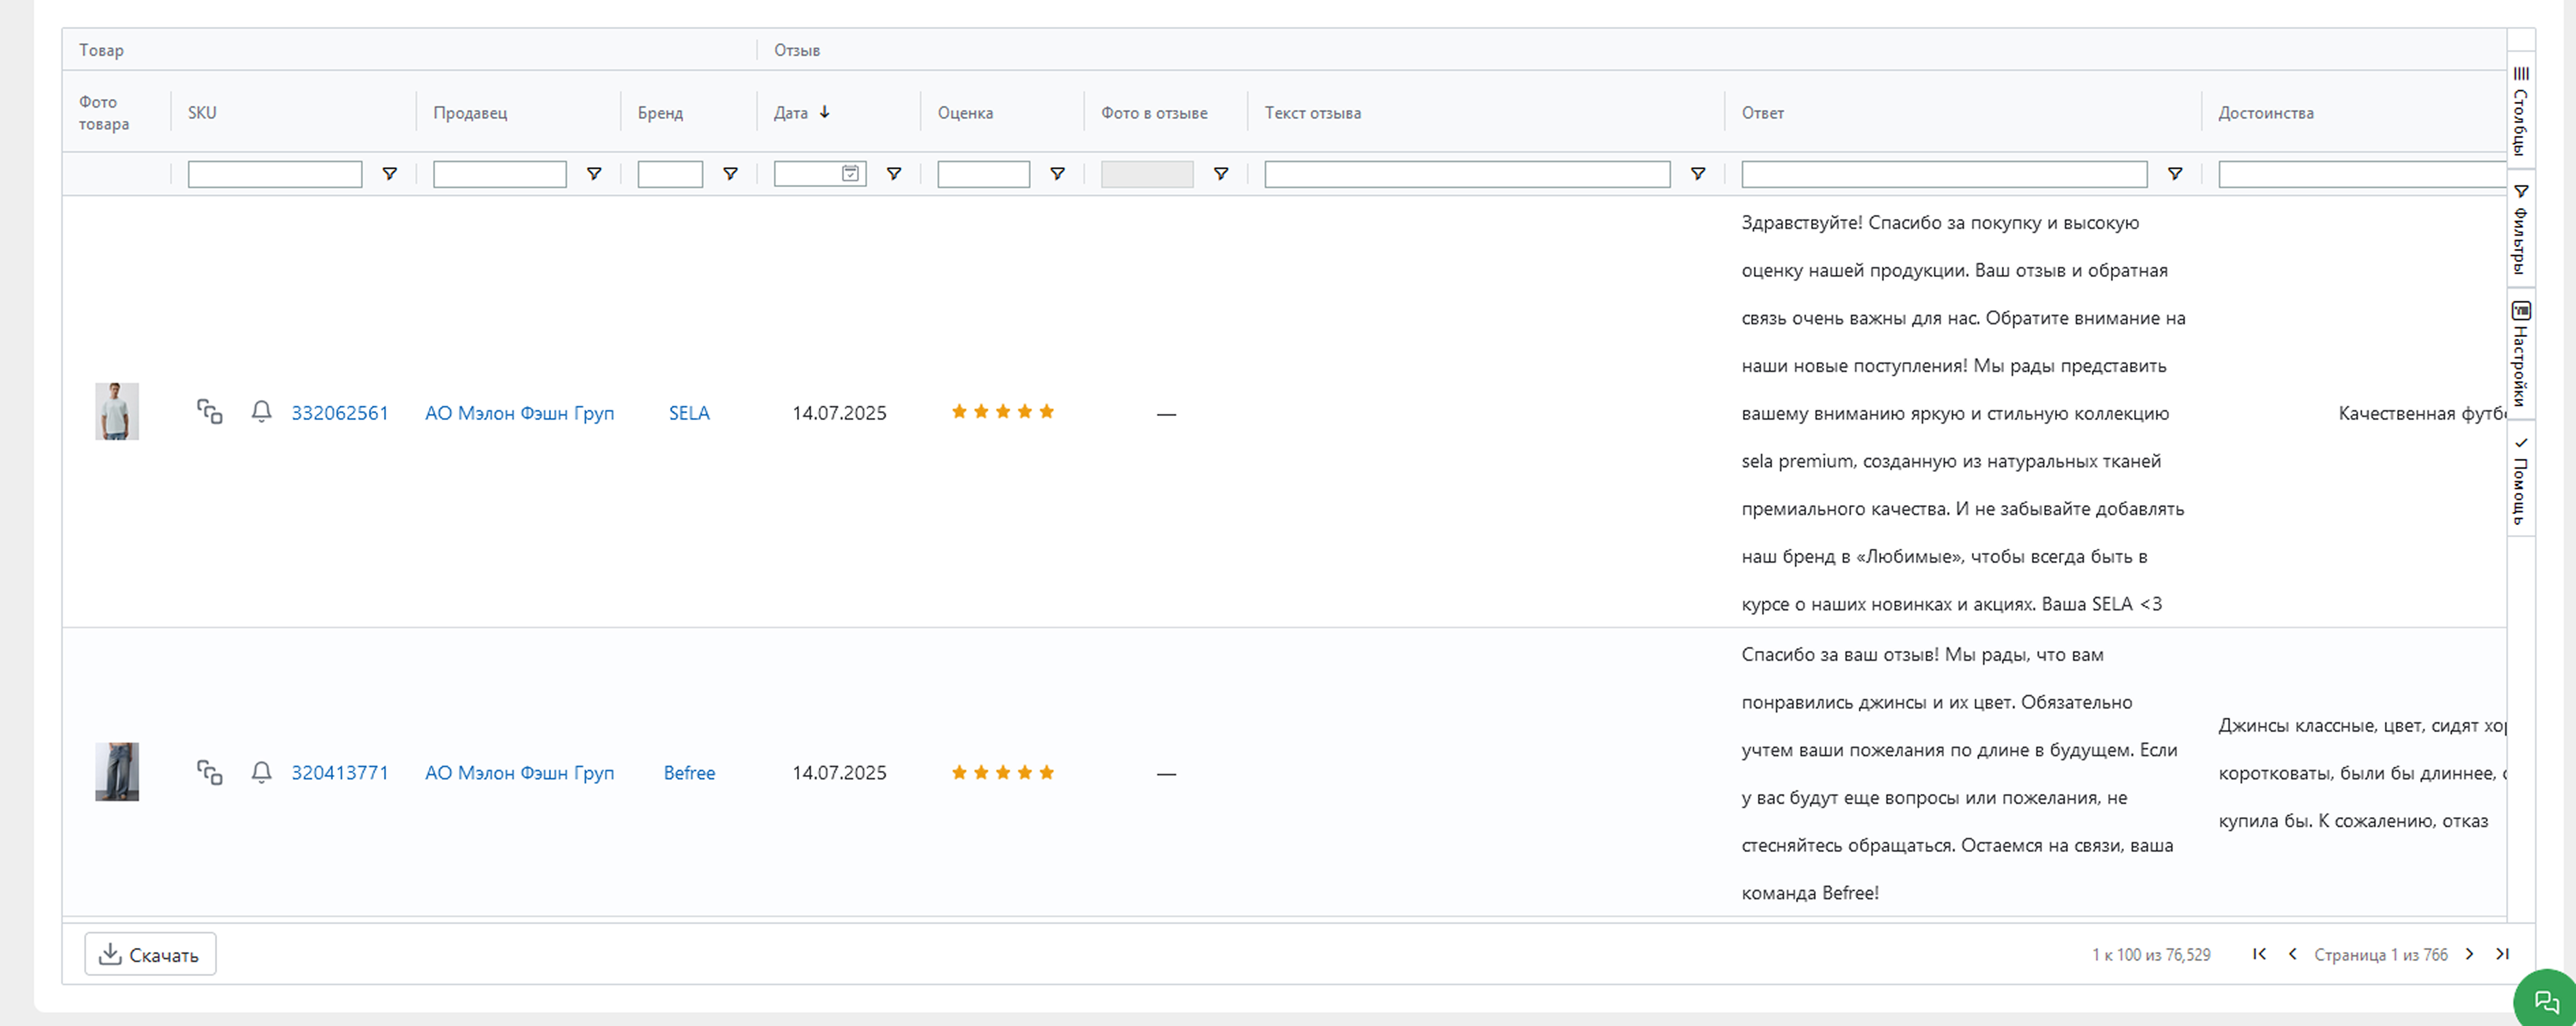The image size is (2576, 1026).
Task: Open the chat support bubble
Action: tap(2546, 1000)
